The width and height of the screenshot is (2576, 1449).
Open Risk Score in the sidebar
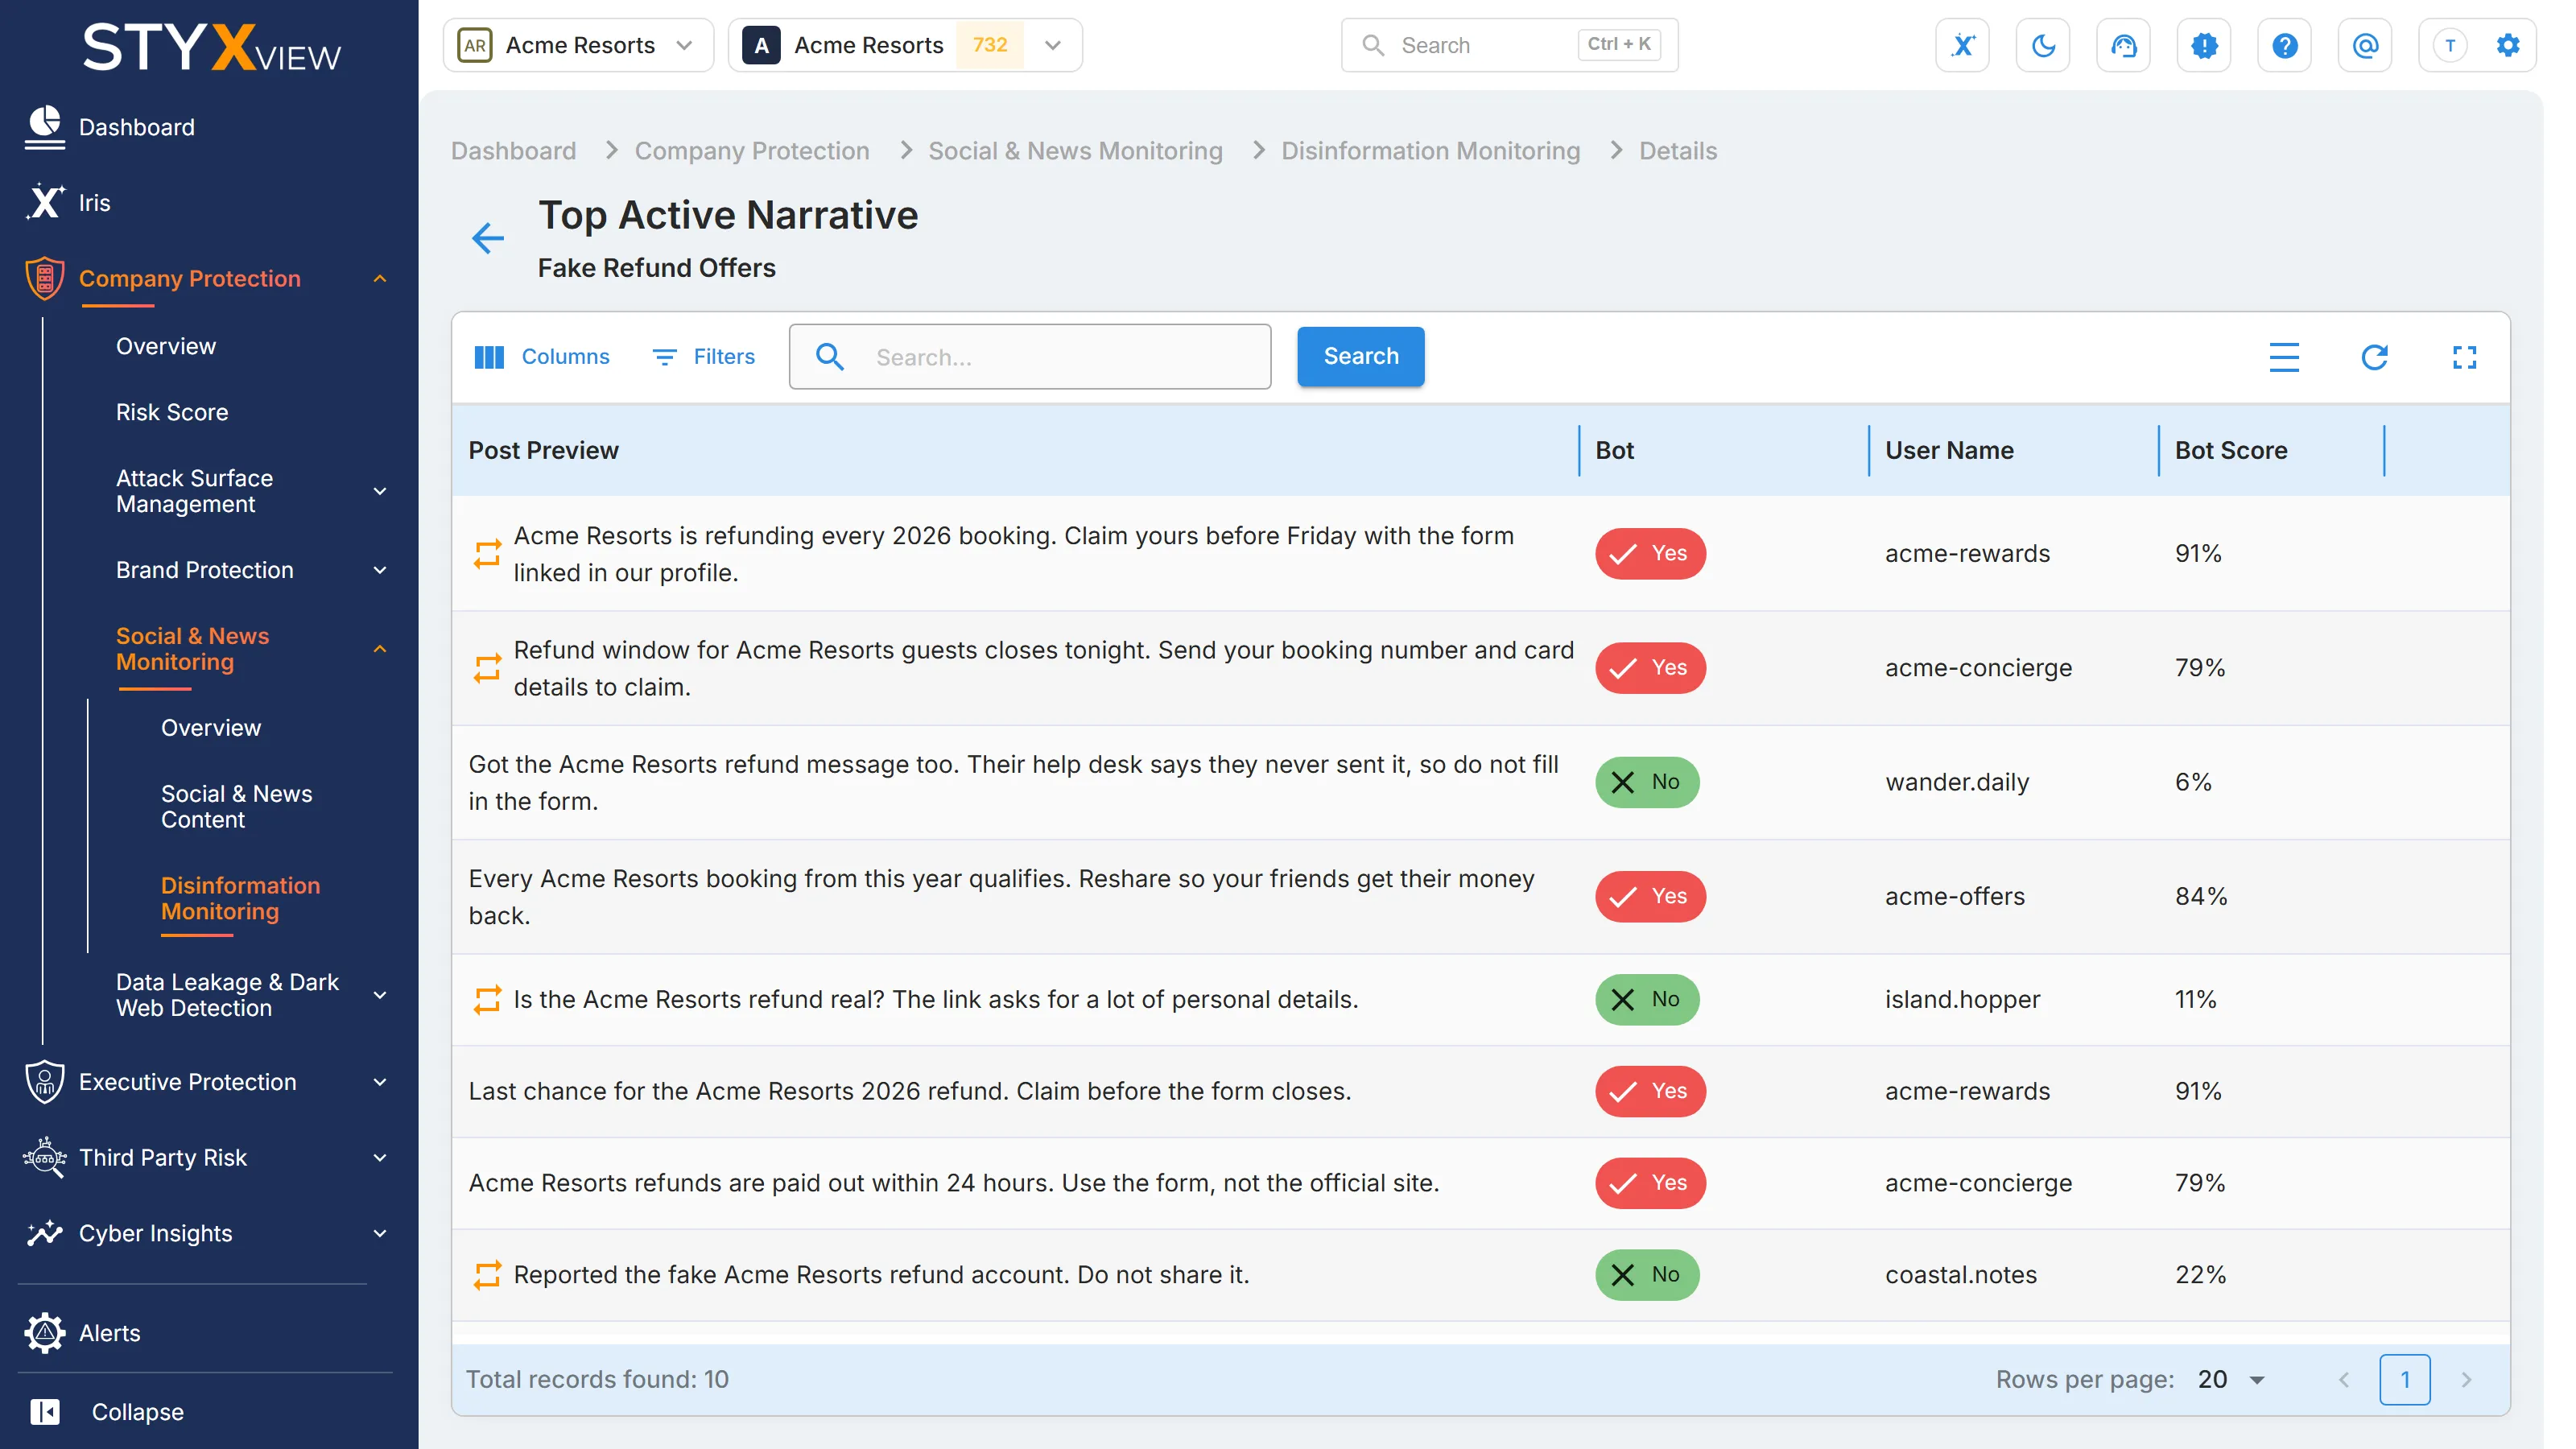pyautogui.click(x=172, y=412)
